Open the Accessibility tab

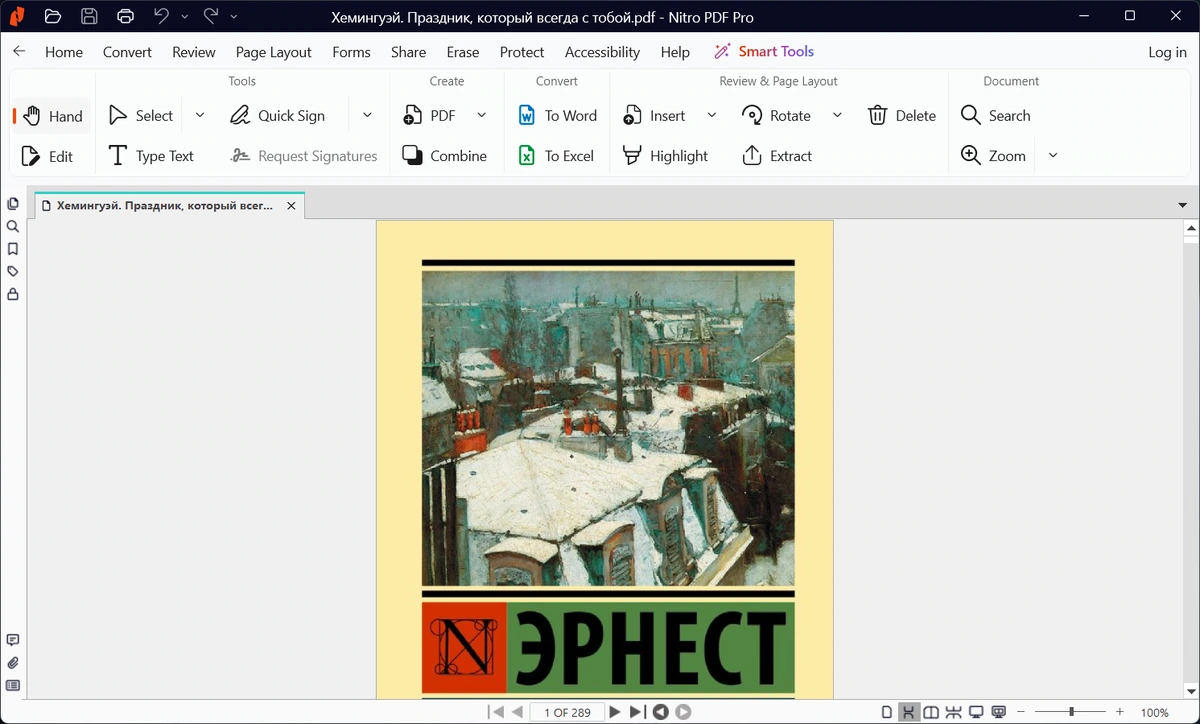coord(602,52)
